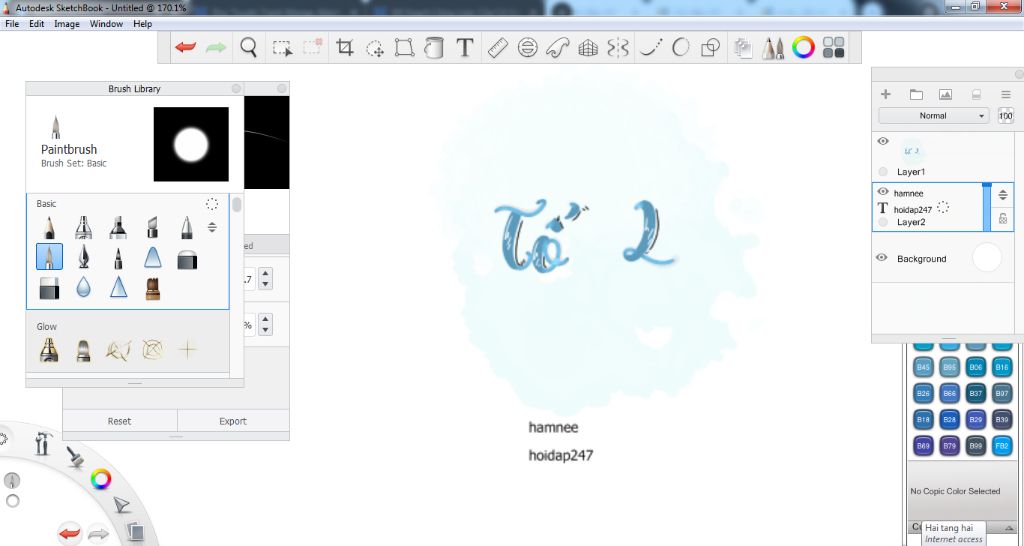Add a layer group folder
1024x546 pixels.
[916, 95]
